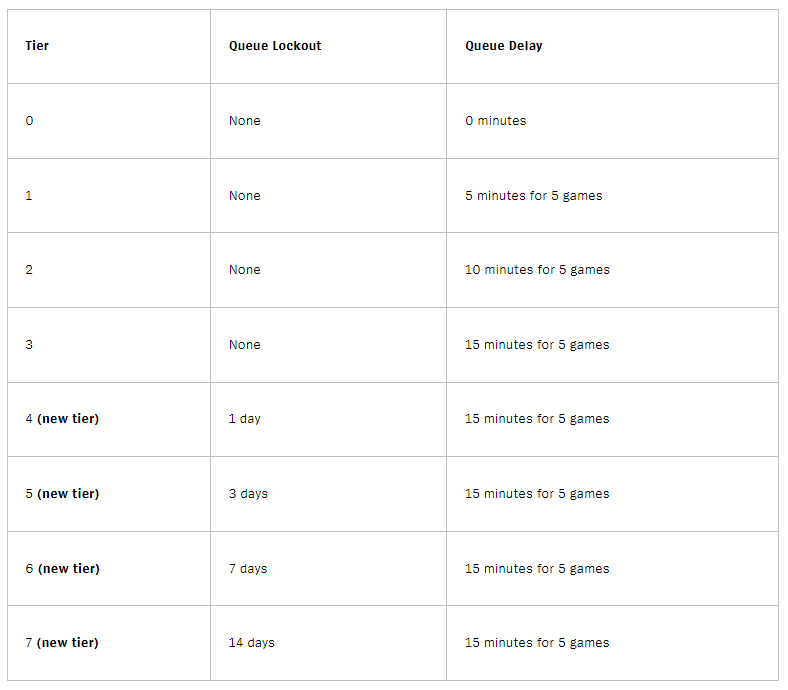
Task: Click the Tier column header
Action: [37, 46]
